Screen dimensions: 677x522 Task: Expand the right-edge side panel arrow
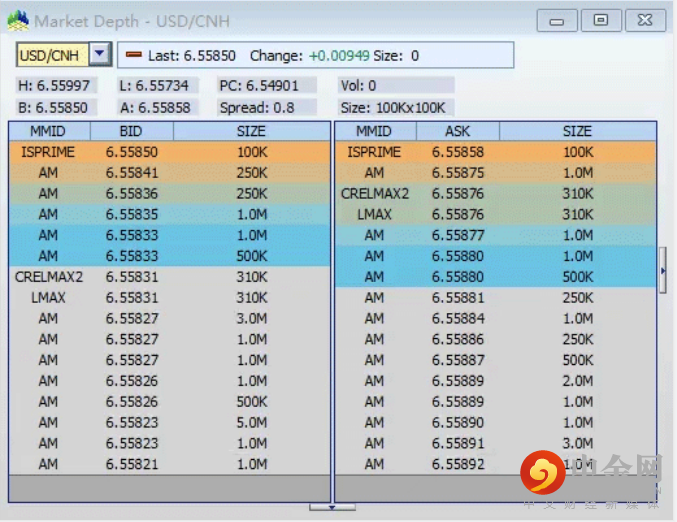(x=662, y=269)
